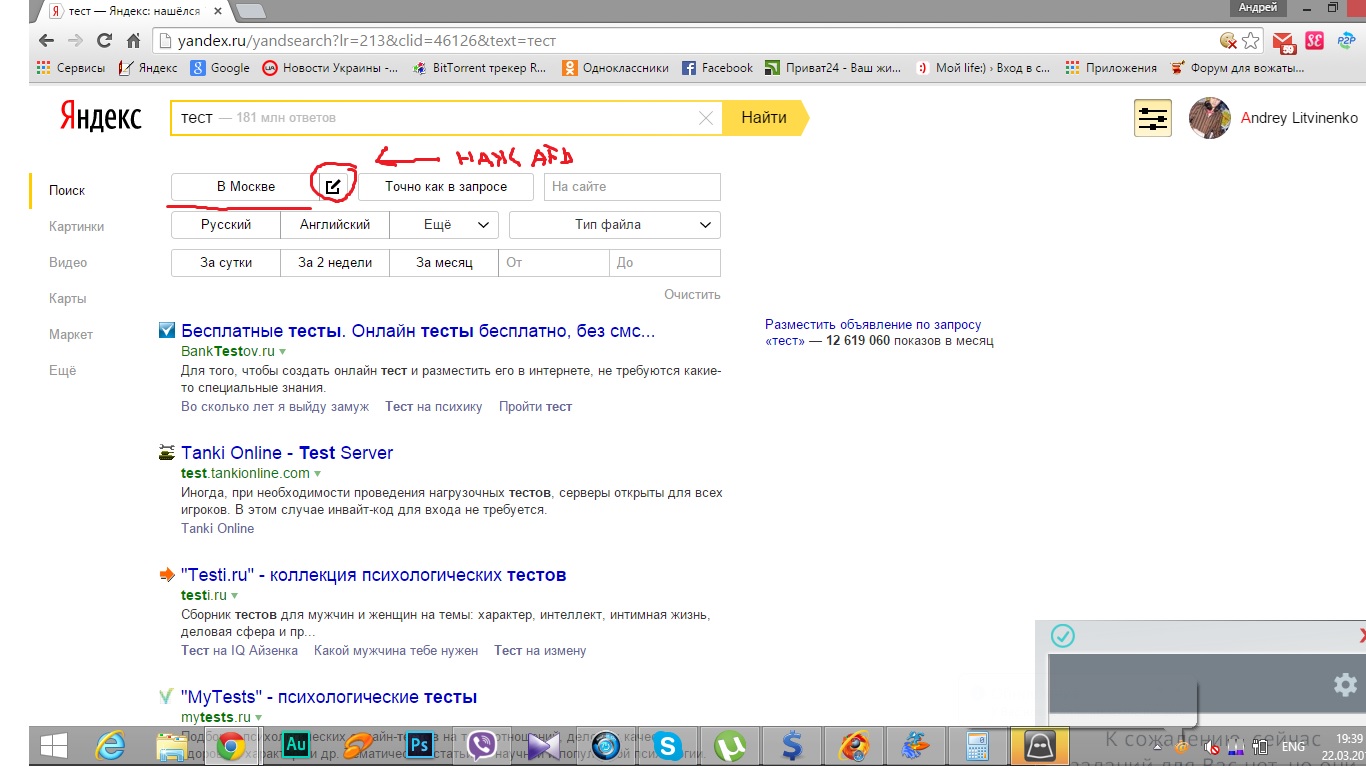Click the P2P extension icon
Screen dimensions: 1366x768
(1345, 41)
